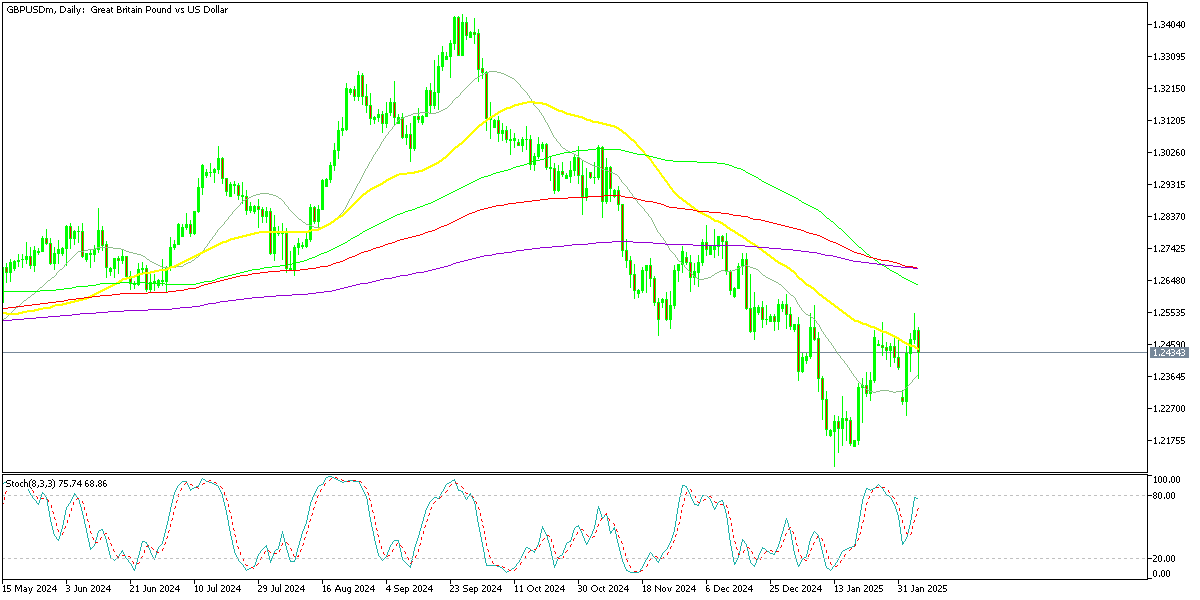Click the 6 Dec 2024 date label
This screenshot has height=600, width=1200.
pyautogui.click(x=729, y=589)
